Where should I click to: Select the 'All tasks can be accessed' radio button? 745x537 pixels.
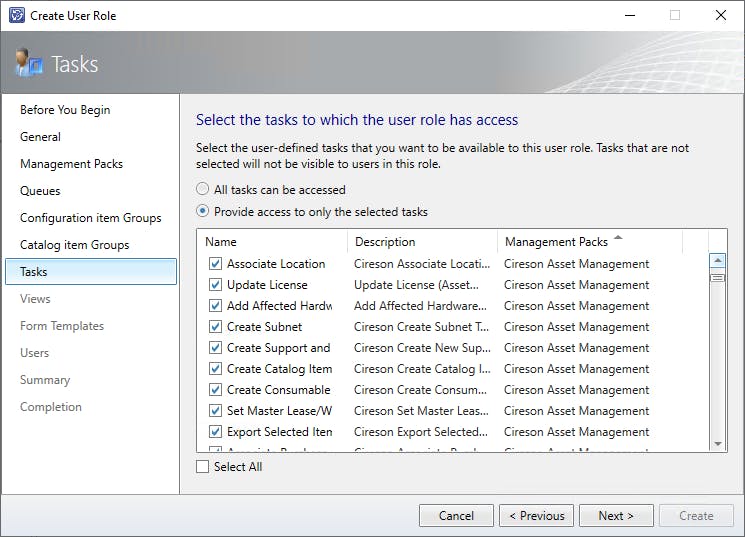(203, 189)
